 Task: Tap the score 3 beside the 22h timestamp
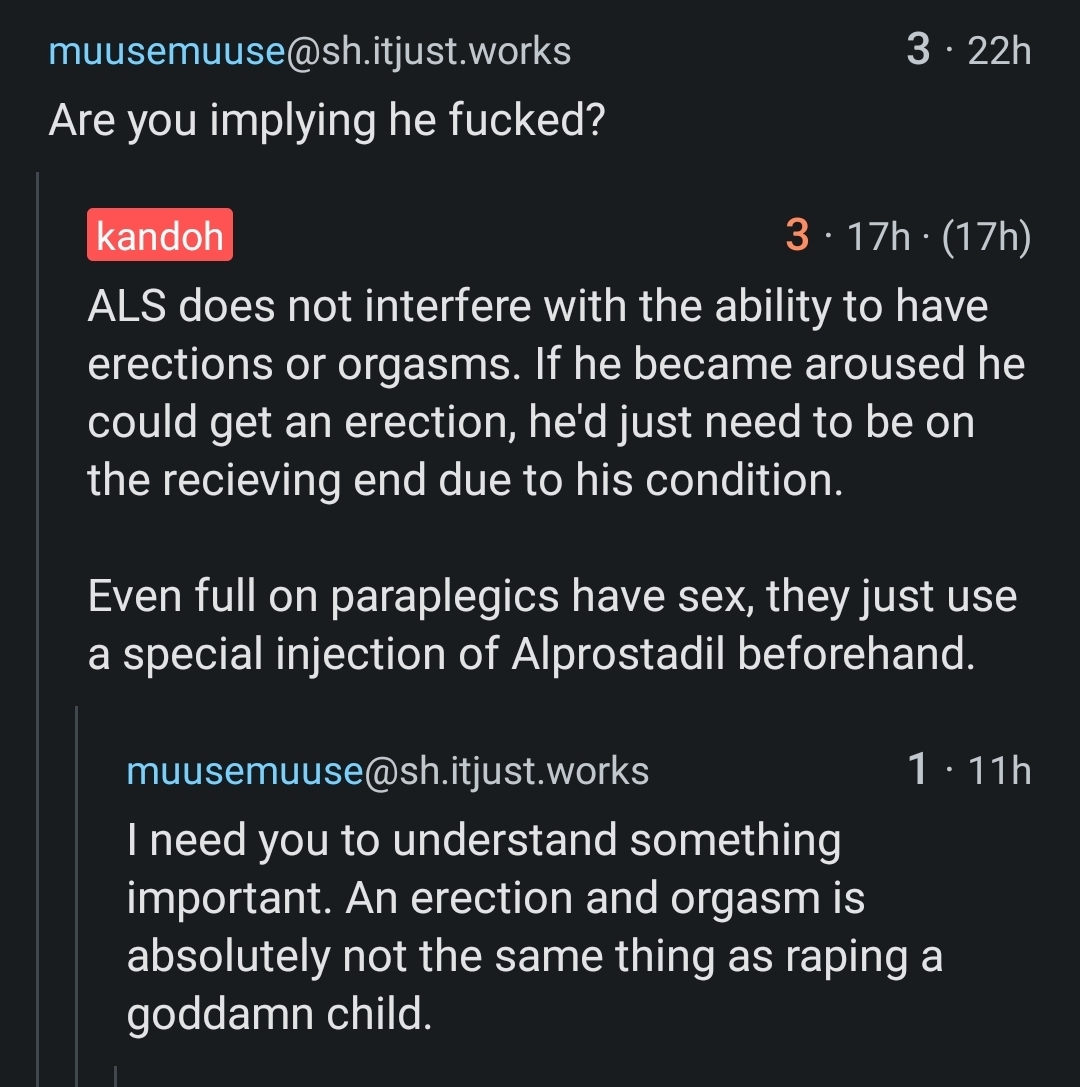[918, 50]
